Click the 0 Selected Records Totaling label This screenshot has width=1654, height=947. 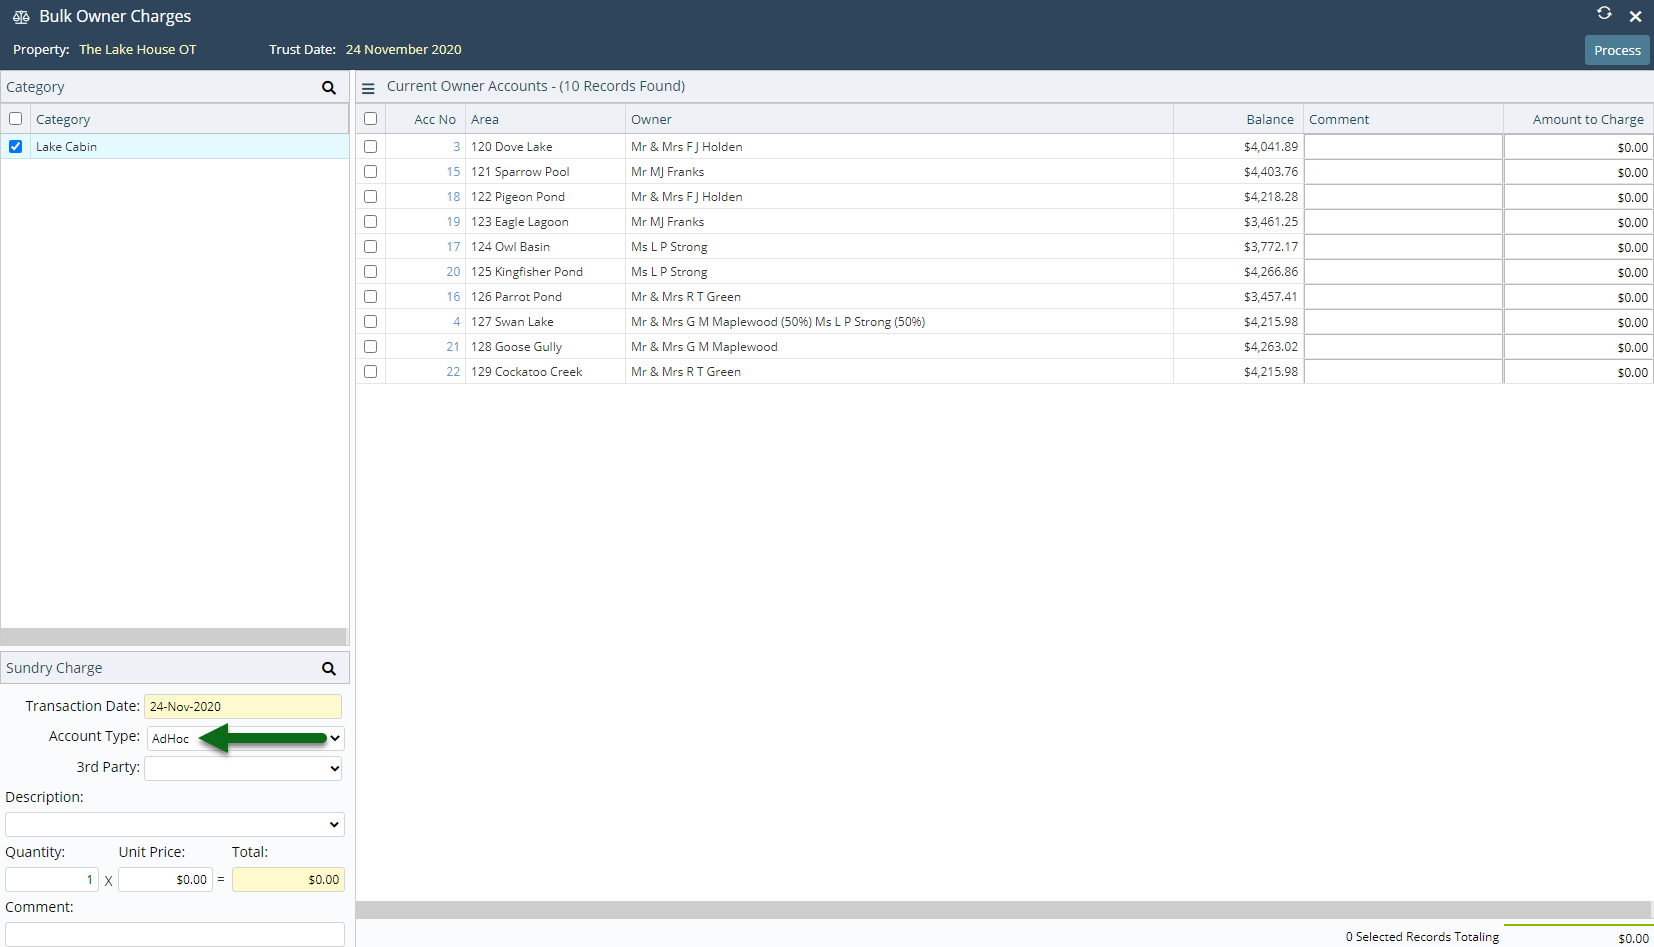click(1422, 937)
